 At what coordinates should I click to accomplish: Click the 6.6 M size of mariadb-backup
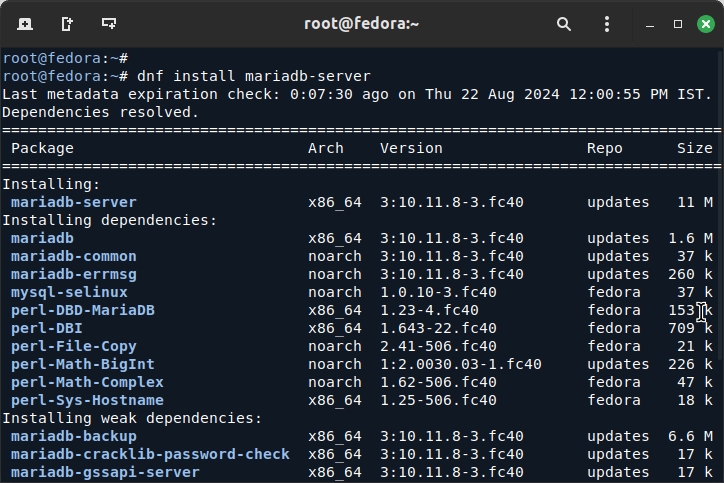tap(690, 436)
